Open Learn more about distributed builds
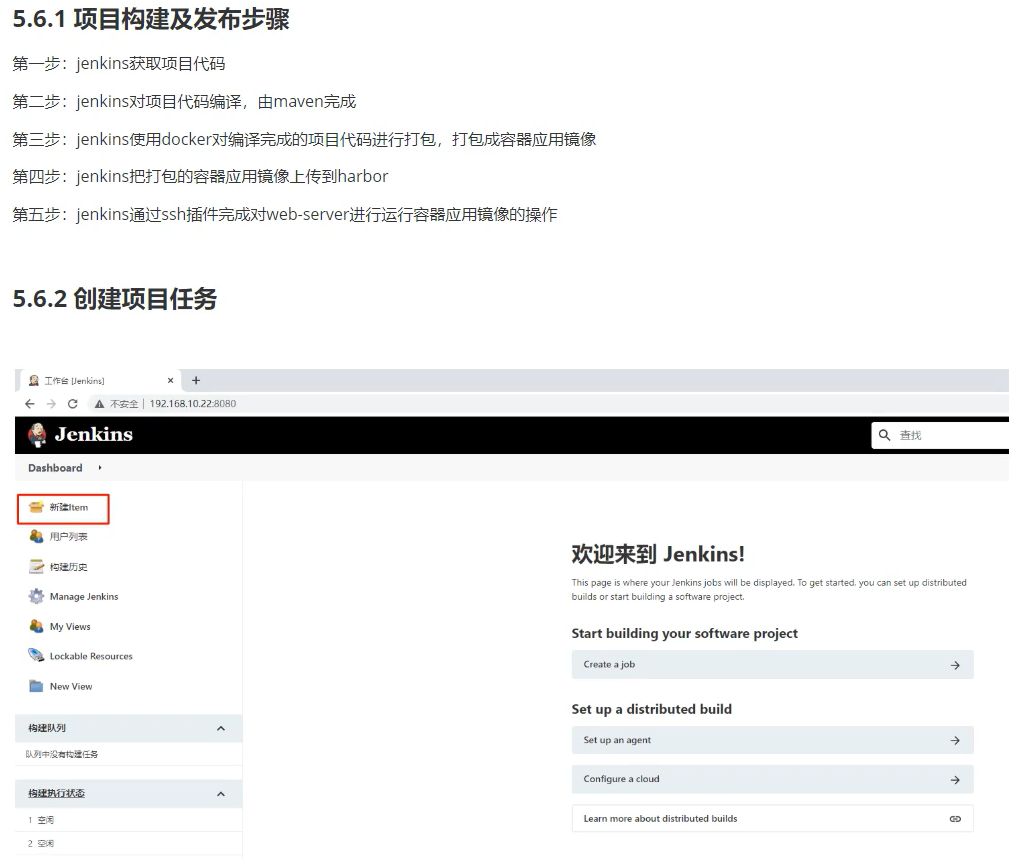Image resolution: width=1031 pixels, height=859 pixels. click(773, 819)
